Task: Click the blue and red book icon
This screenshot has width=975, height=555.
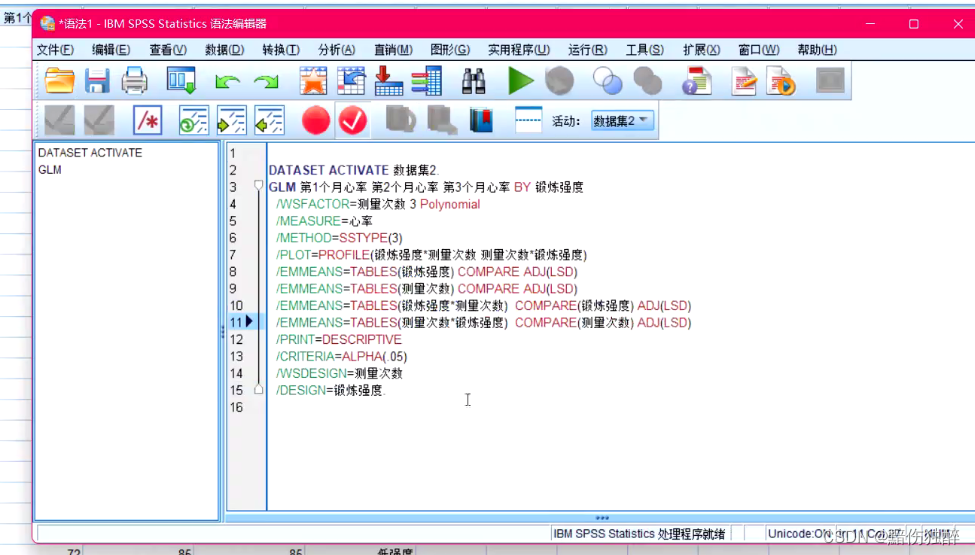Action: click(x=481, y=120)
